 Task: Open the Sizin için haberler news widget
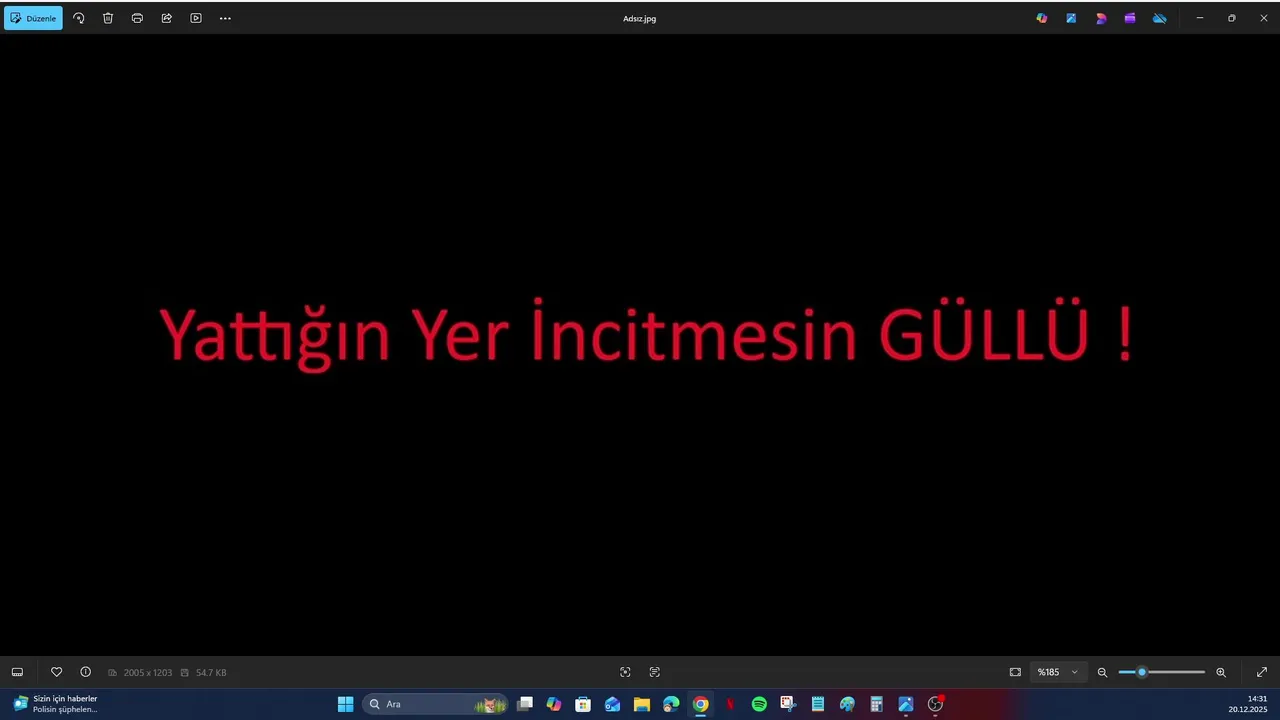[55, 704]
